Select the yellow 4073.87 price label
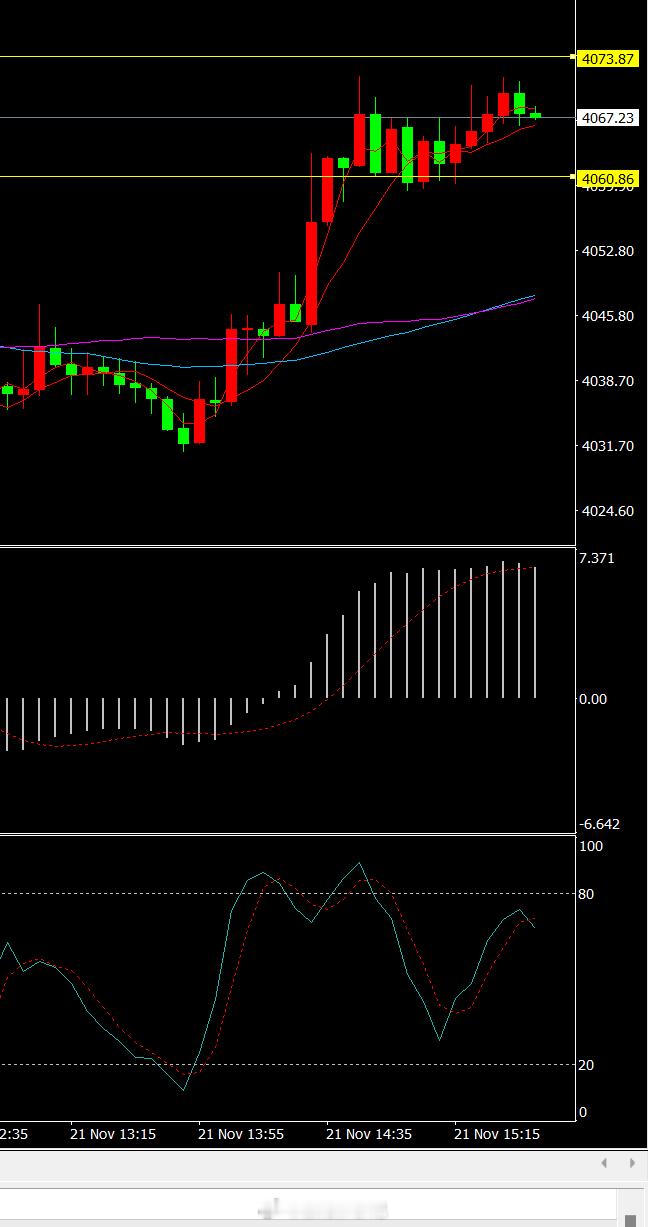This screenshot has height=1227, width=648. 607,59
